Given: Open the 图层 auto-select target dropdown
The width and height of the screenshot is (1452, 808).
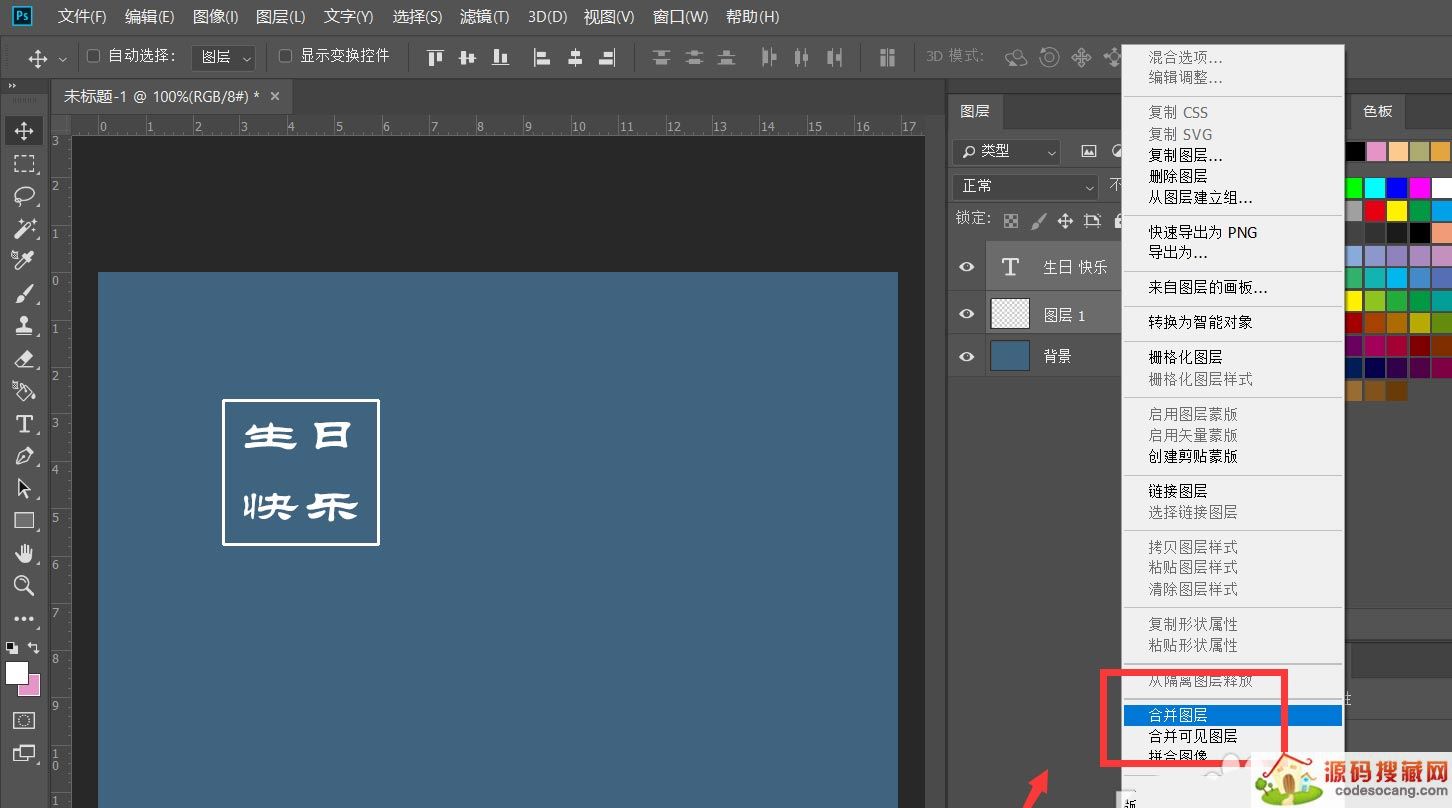Looking at the screenshot, I should (x=223, y=57).
